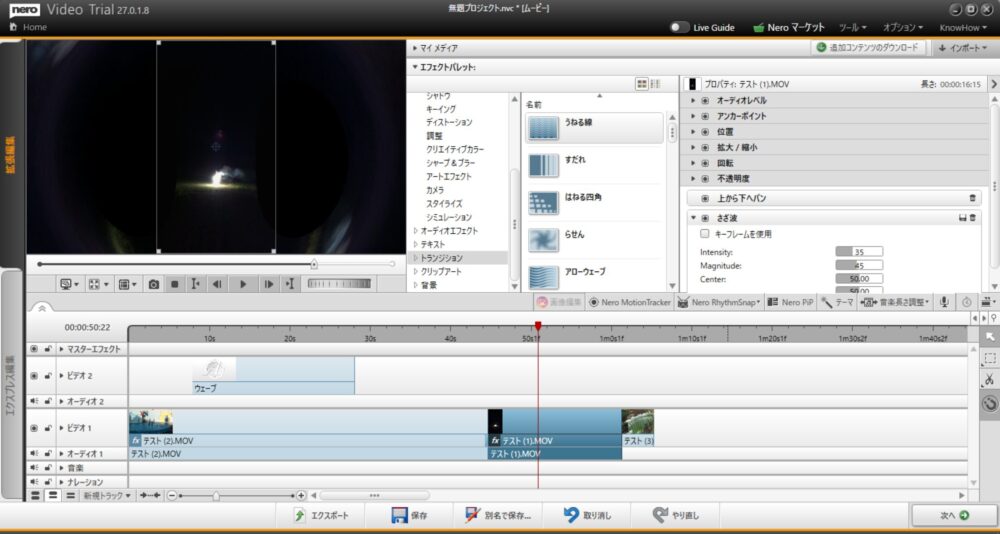
Task: Expand the ビデオ 1 track header
Action: tap(61, 428)
